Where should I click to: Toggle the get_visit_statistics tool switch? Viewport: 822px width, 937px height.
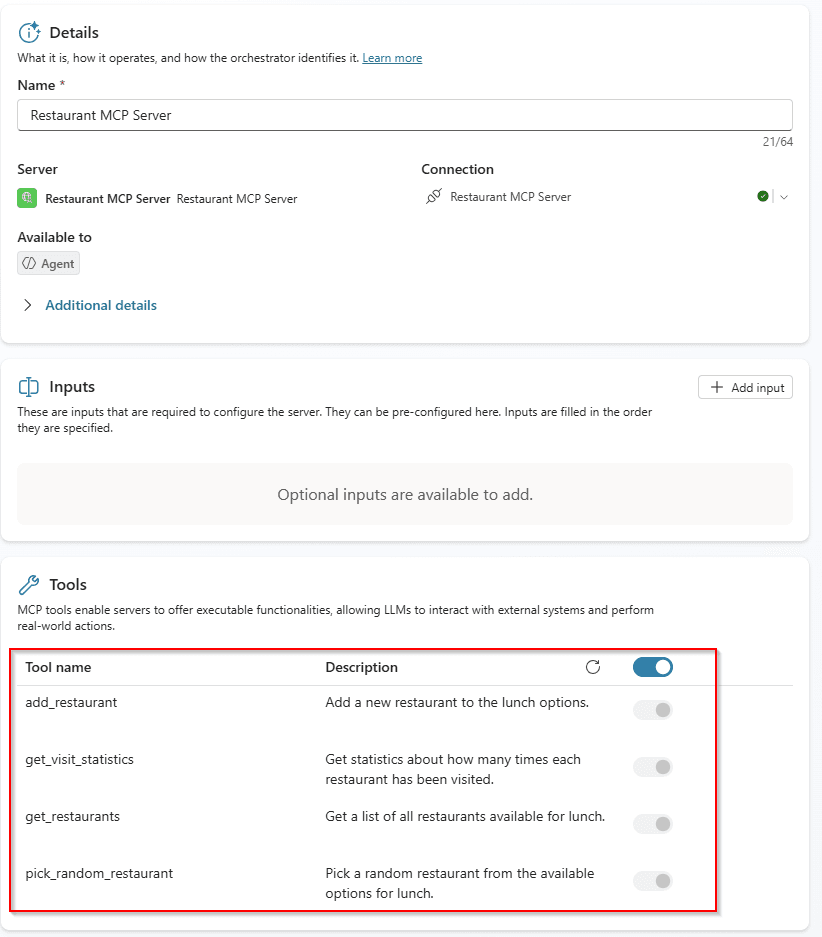[653, 767]
